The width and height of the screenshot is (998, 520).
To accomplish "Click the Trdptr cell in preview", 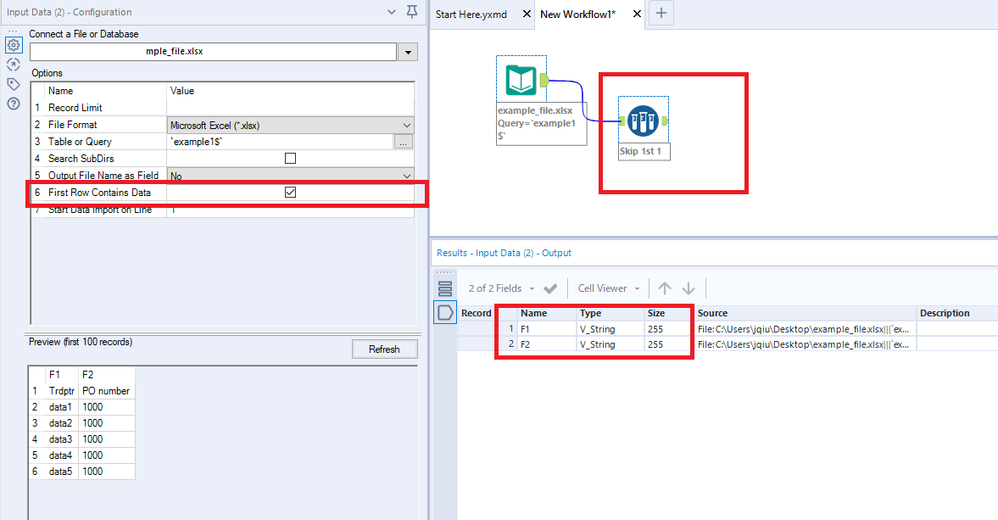I will pos(62,391).
